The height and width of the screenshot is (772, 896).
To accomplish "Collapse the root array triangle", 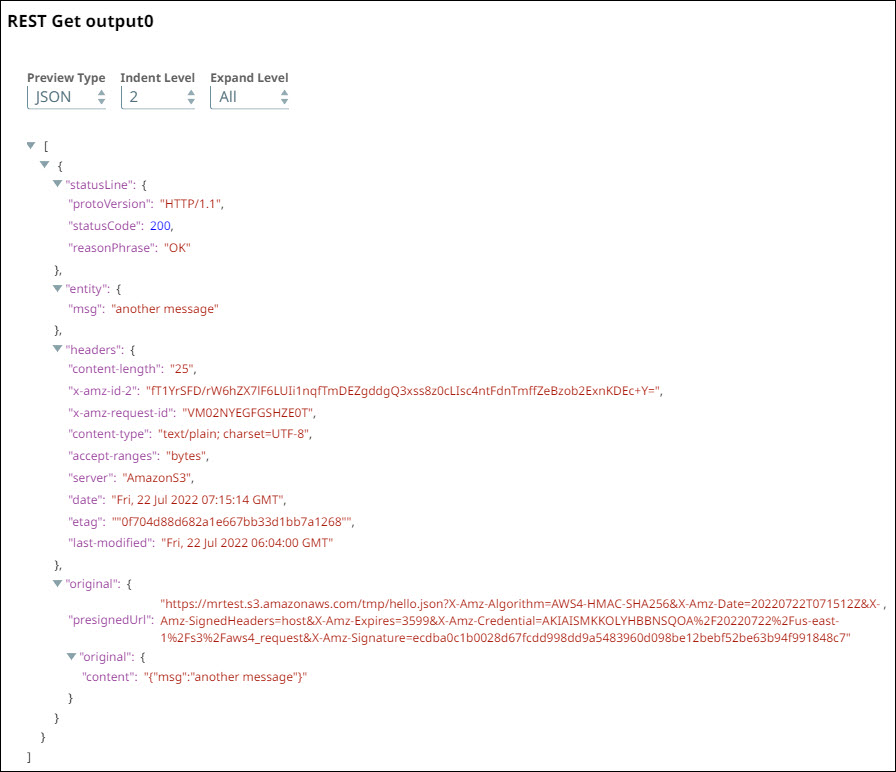I will coord(32,146).
